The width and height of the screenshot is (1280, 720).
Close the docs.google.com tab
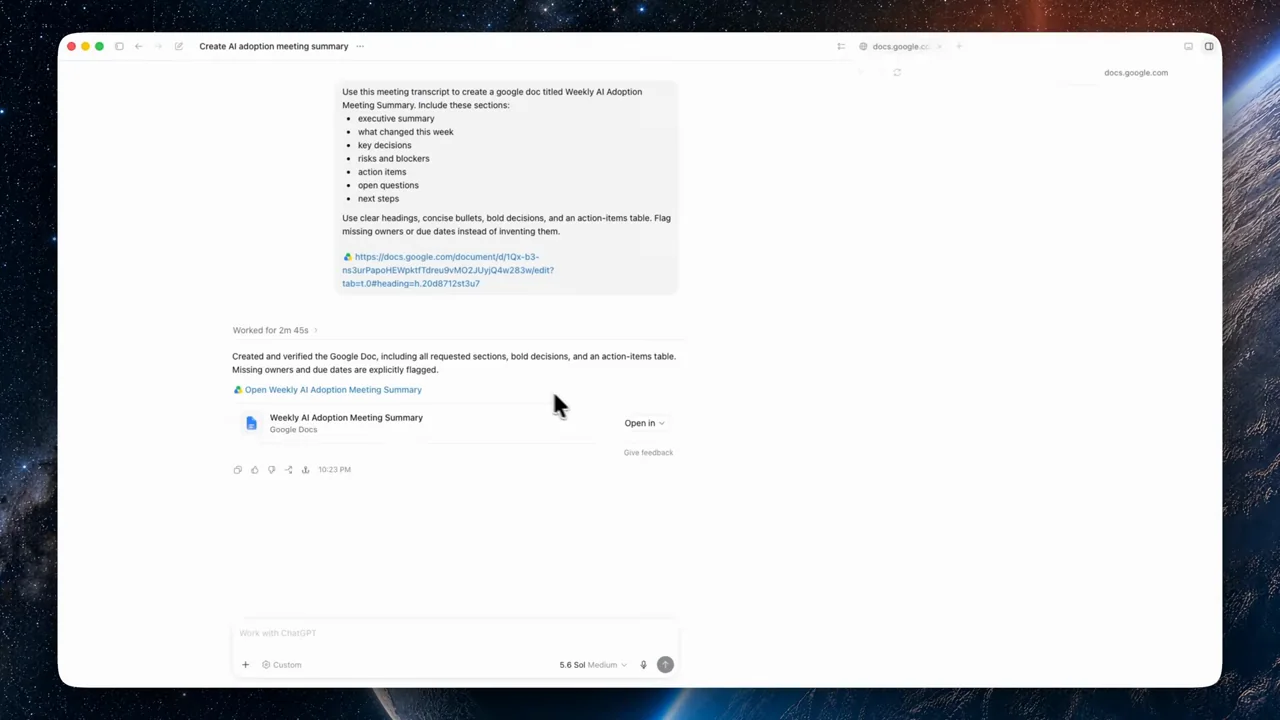tap(940, 46)
